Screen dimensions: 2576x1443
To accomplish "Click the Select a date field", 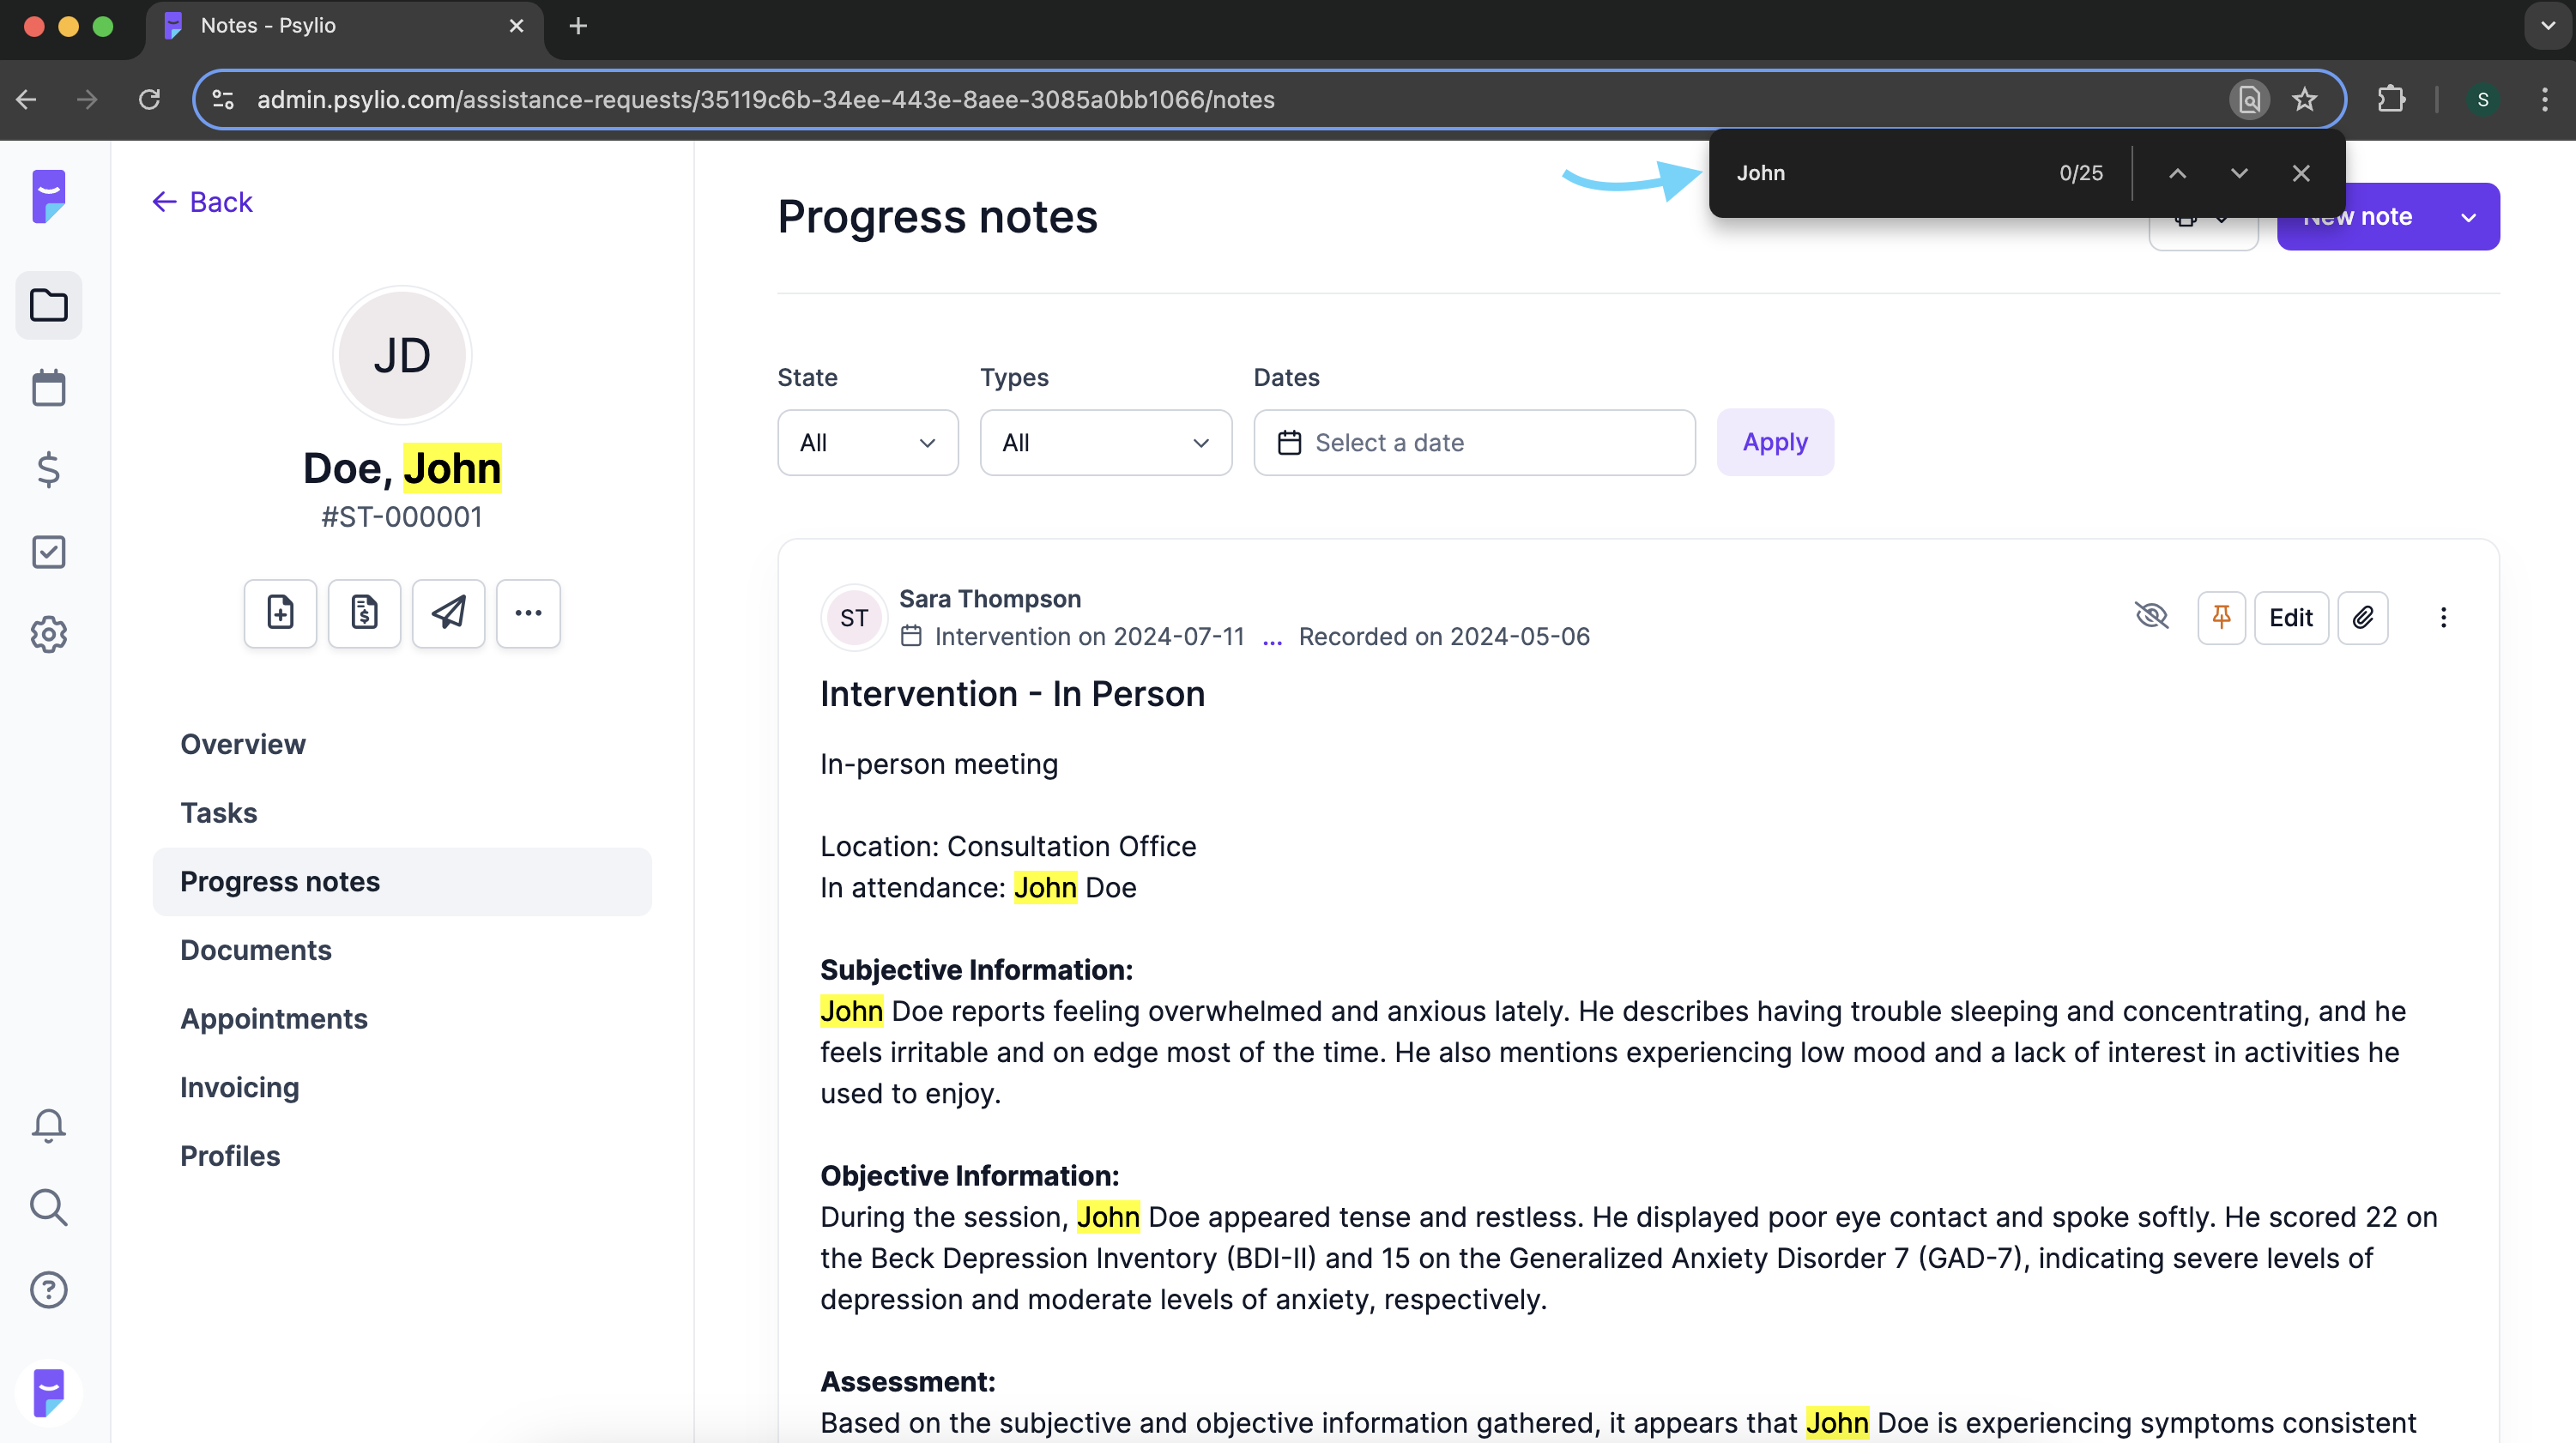I will click(x=1474, y=442).
